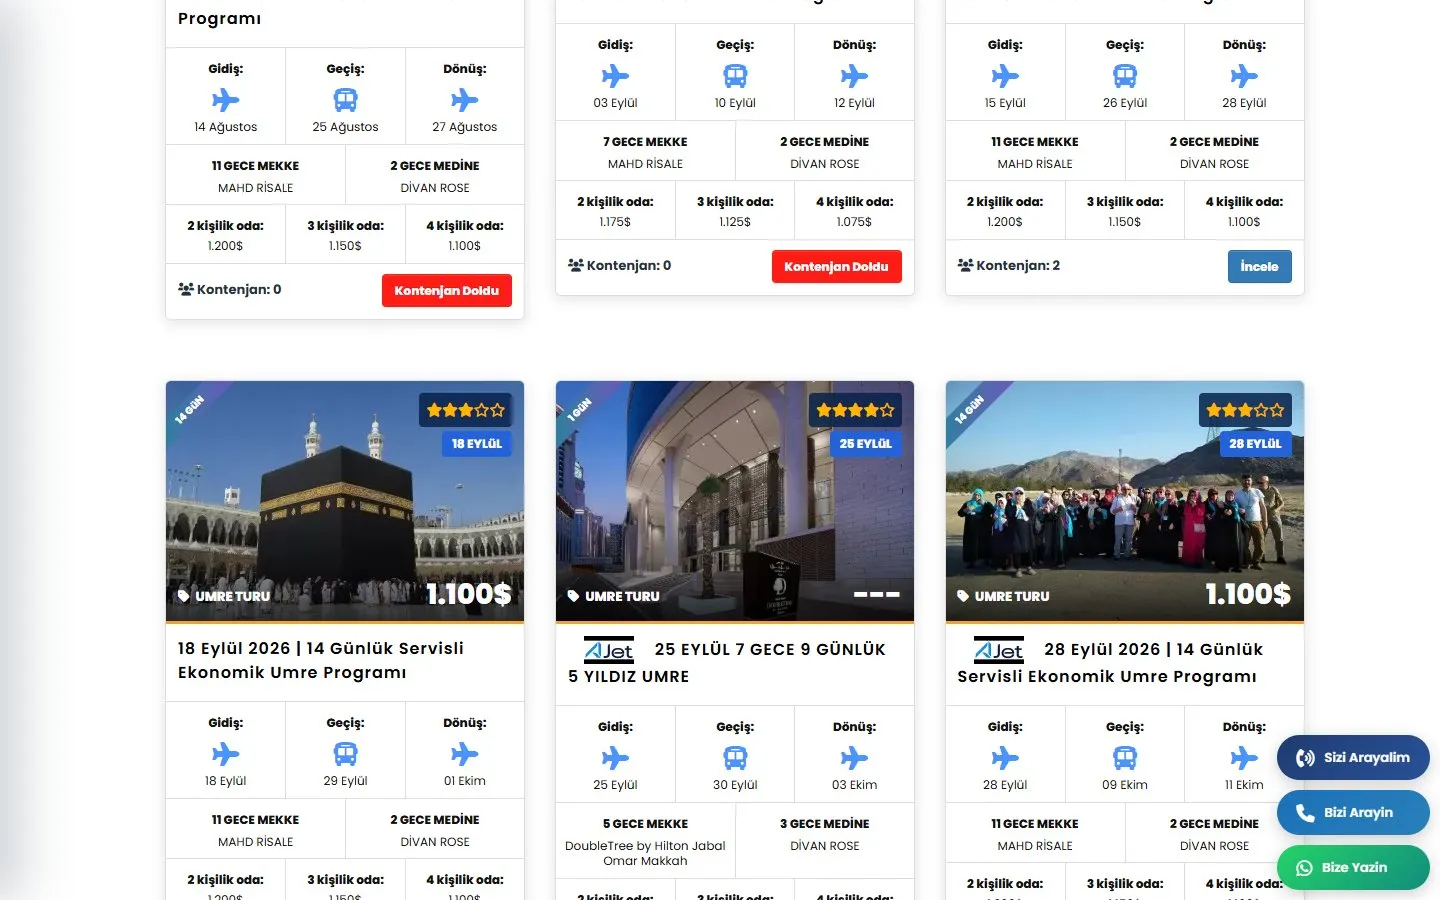Click return plane icon above 03 Ekim
Image resolution: width=1440 pixels, height=900 pixels.
[x=854, y=758]
